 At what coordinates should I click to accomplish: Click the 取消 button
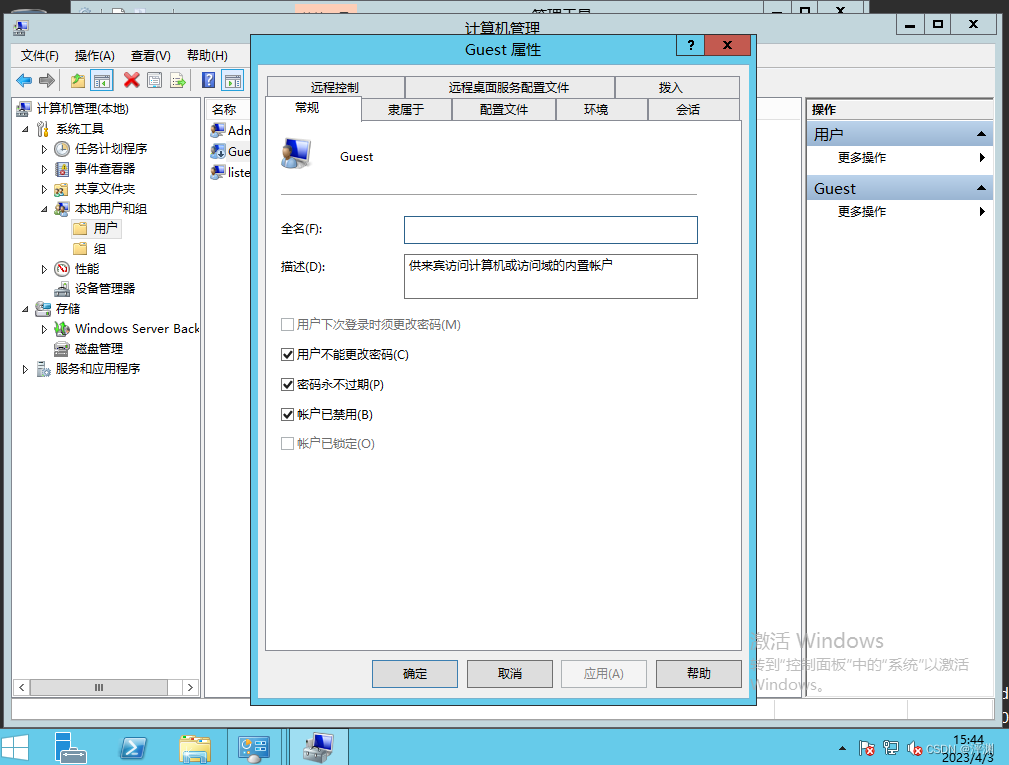coord(510,674)
